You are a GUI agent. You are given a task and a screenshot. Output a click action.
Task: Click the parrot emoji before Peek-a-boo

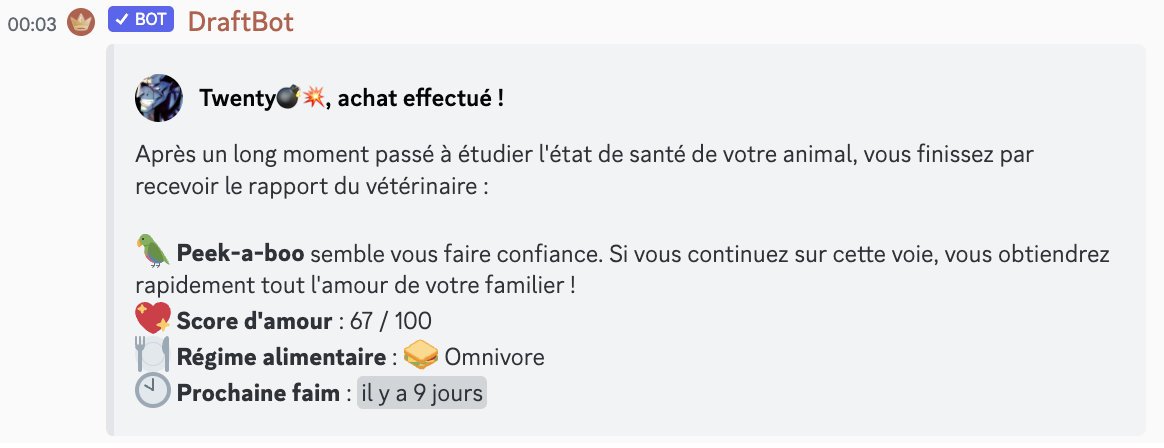pyautogui.click(x=153, y=251)
